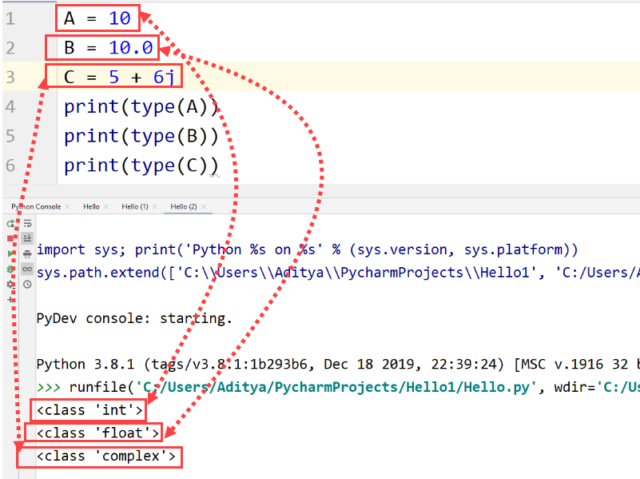Click the green Execute statement play icon
The height and width of the screenshot is (479, 640).
[10, 255]
